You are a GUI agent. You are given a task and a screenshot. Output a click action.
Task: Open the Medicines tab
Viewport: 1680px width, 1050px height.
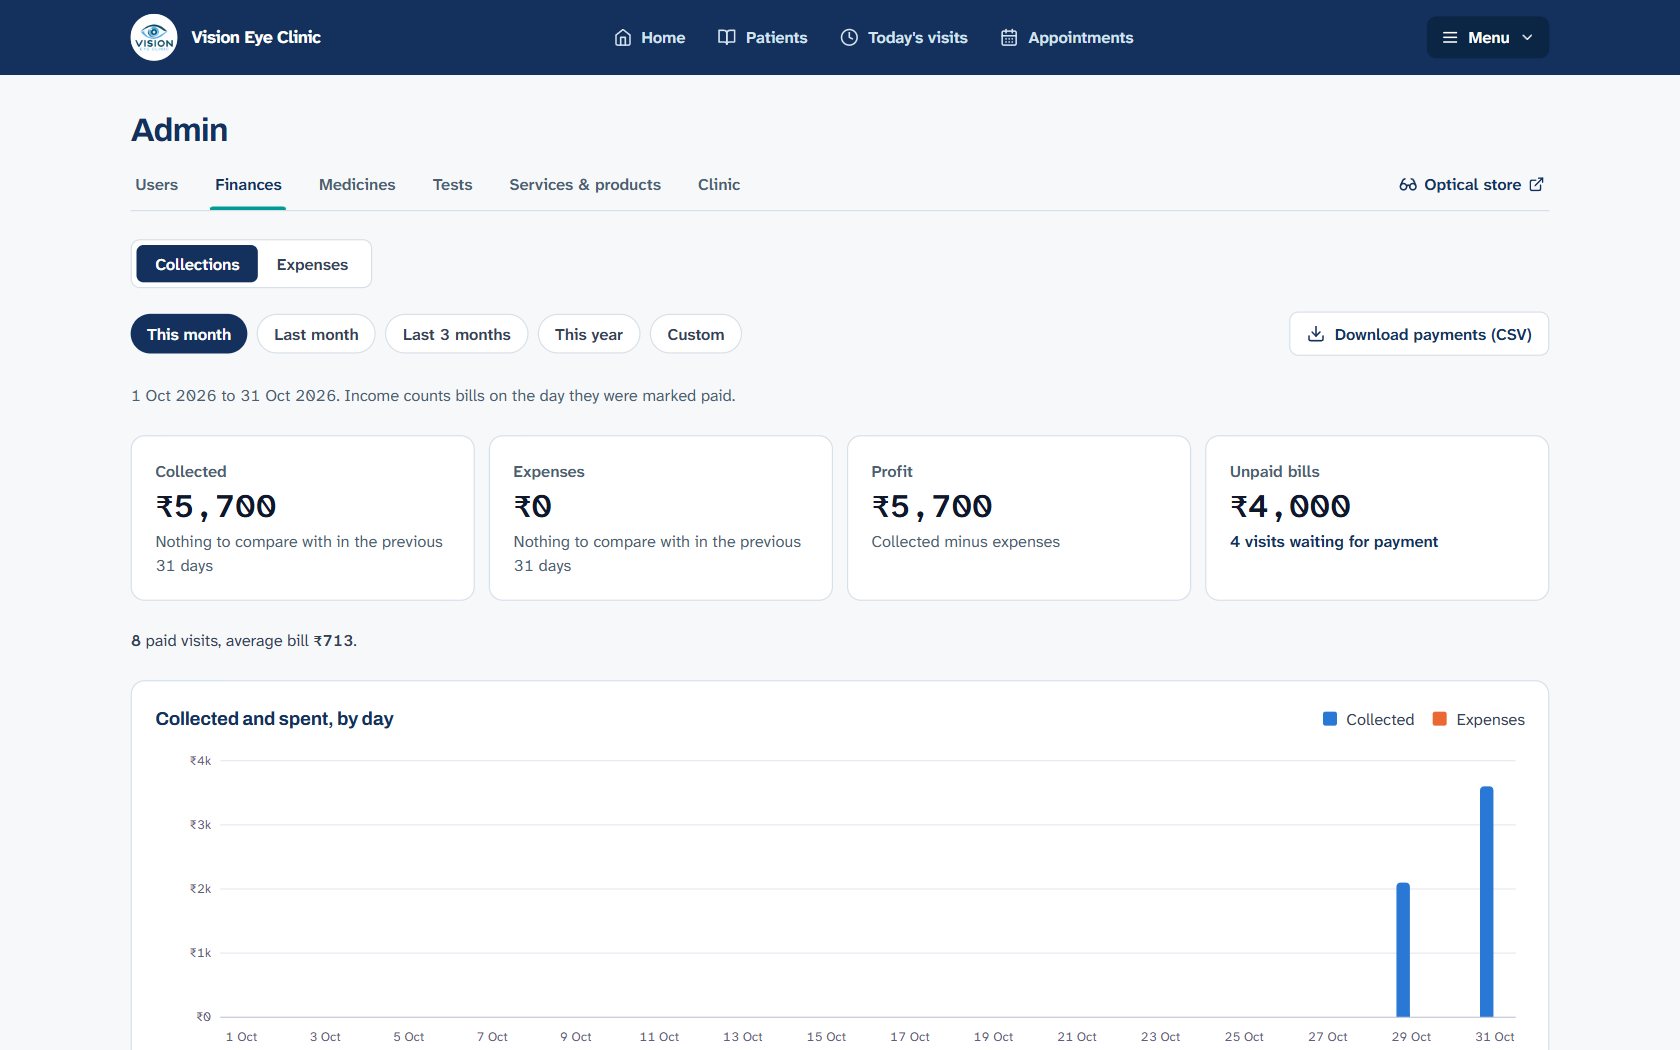[357, 184]
